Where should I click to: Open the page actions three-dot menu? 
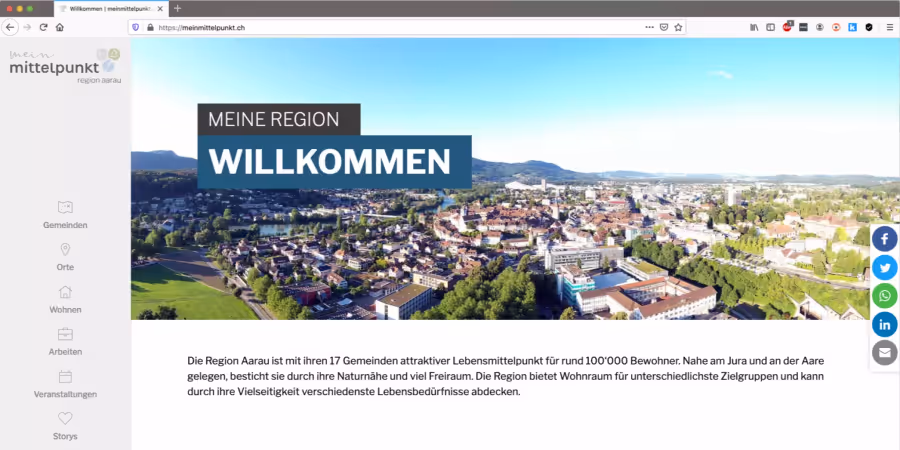[649, 27]
